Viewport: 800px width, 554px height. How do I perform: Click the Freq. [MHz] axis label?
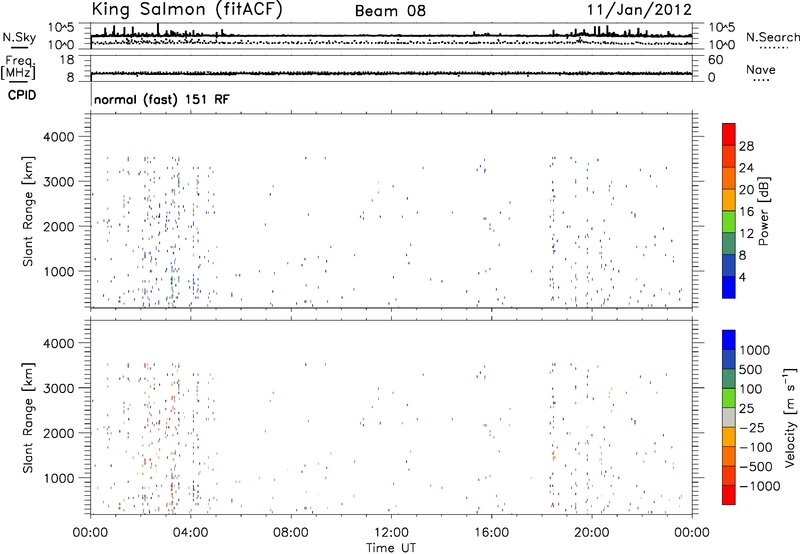pyautogui.click(x=18, y=67)
